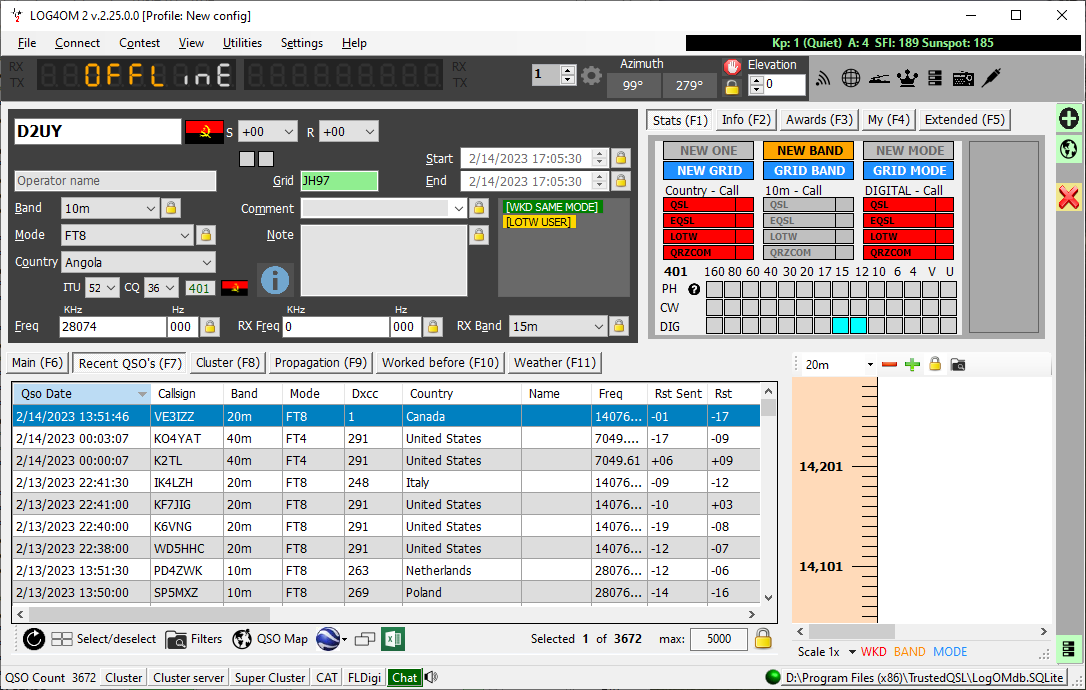Image resolution: width=1086 pixels, height=690 pixels.
Task: Toggle the Note field lock
Action: (x=479, y=235)
